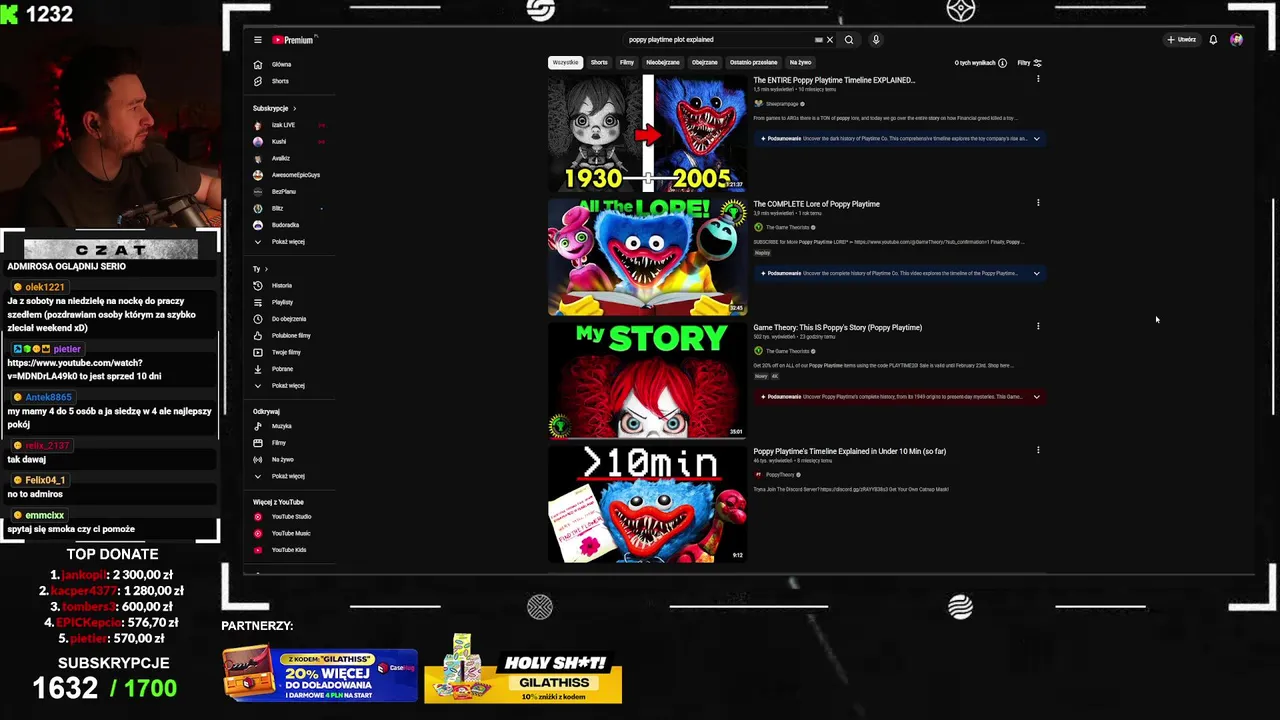The image size is (1280, 720).
Task: Click the magnifier search button
Action: point(849,40)
